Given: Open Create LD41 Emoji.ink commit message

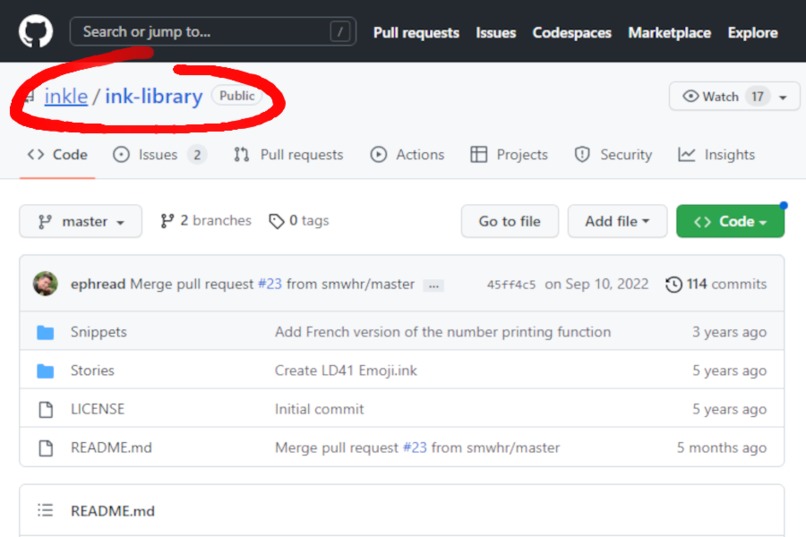Looking at the screenshot, I should coord(345,370).
